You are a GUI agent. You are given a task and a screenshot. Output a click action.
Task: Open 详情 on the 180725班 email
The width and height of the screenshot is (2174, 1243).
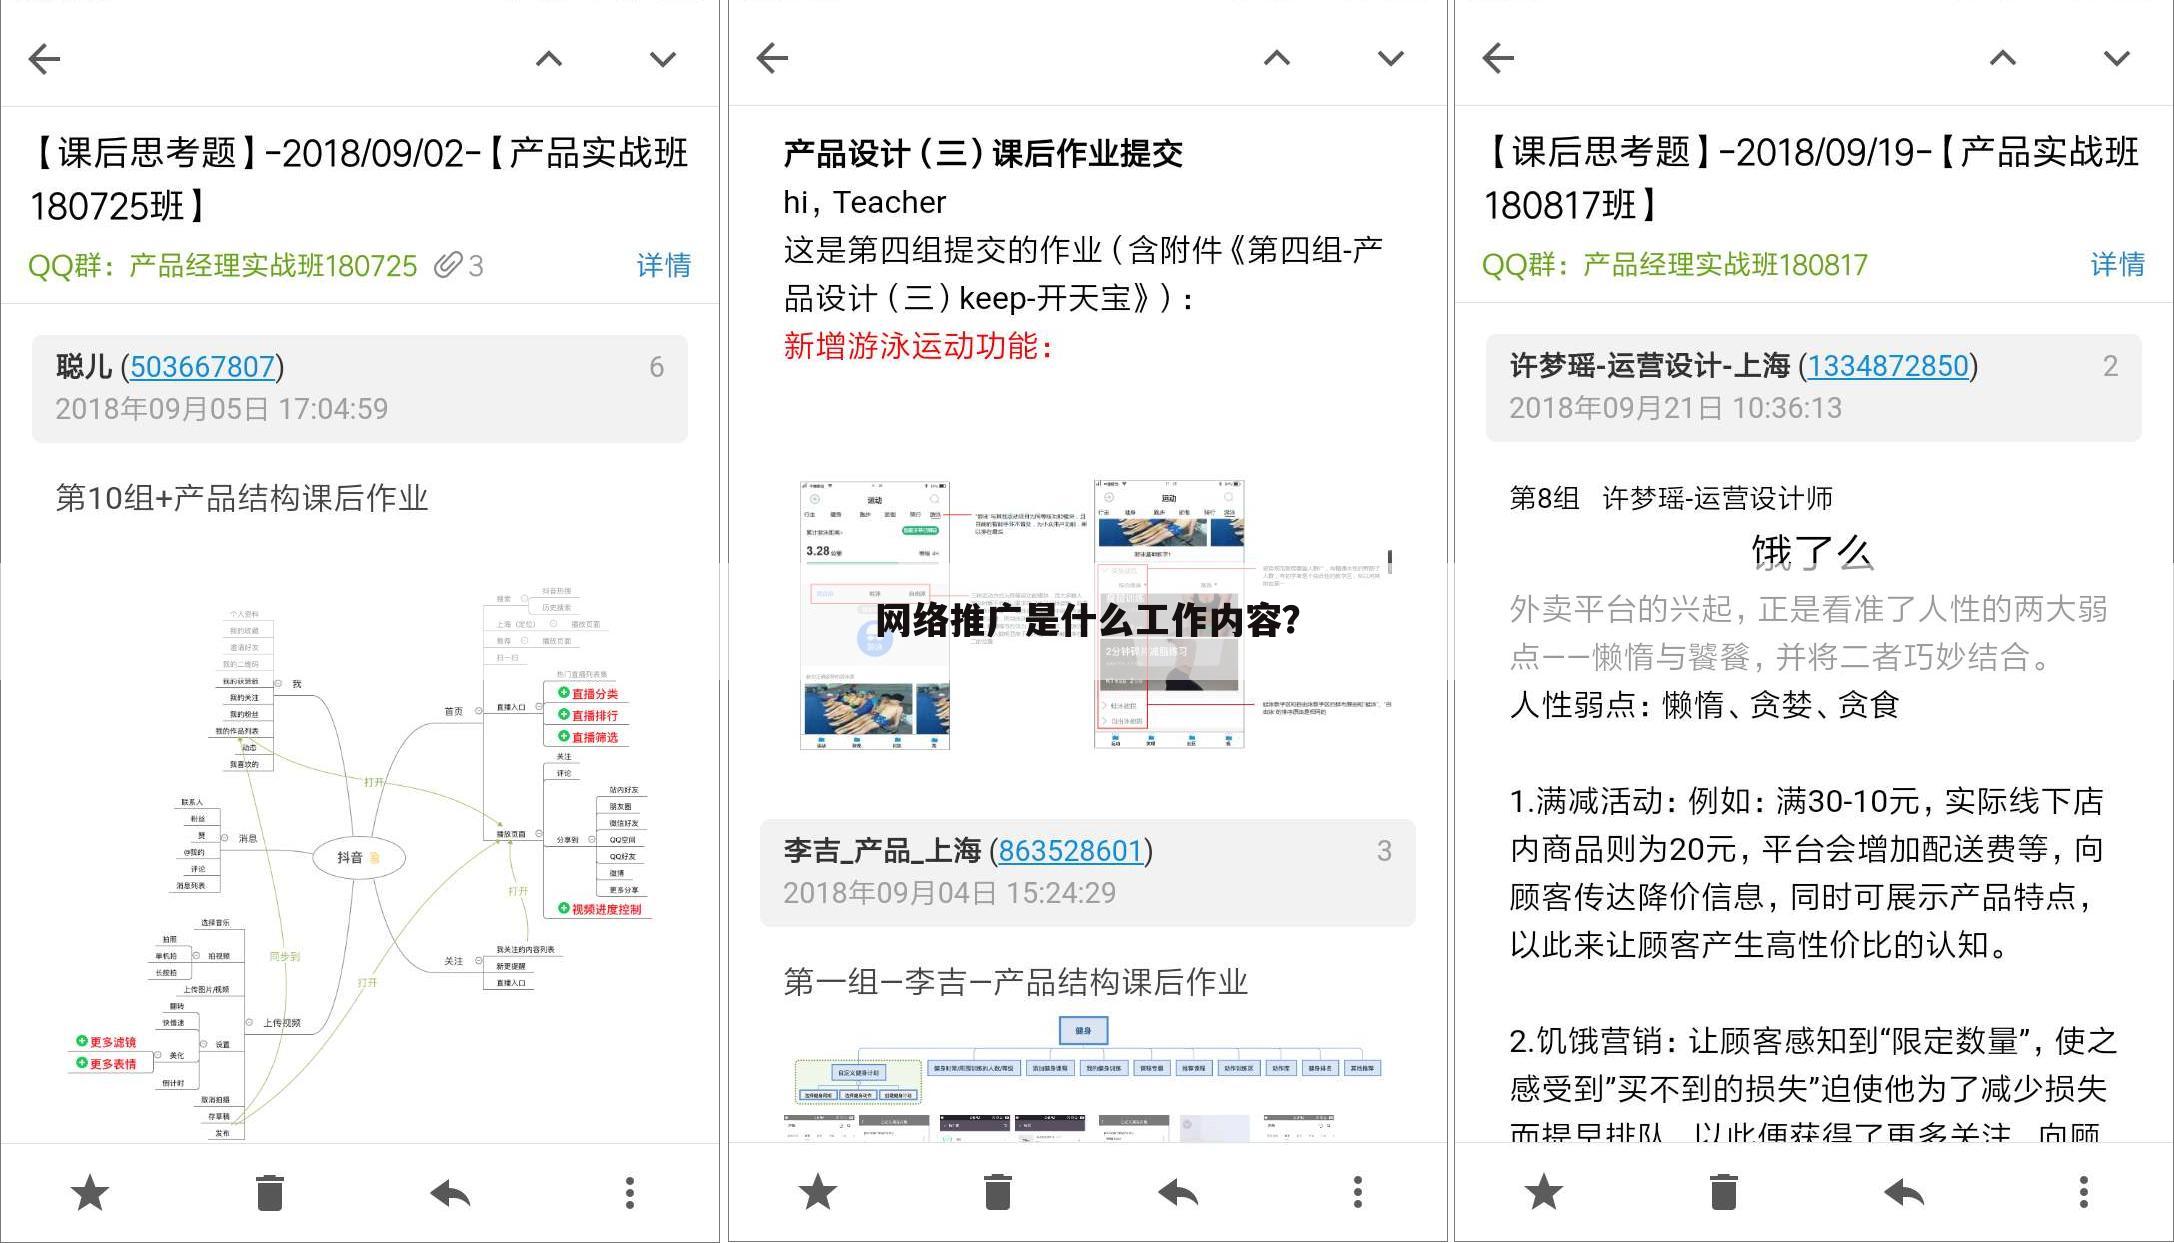pos(664,265)
